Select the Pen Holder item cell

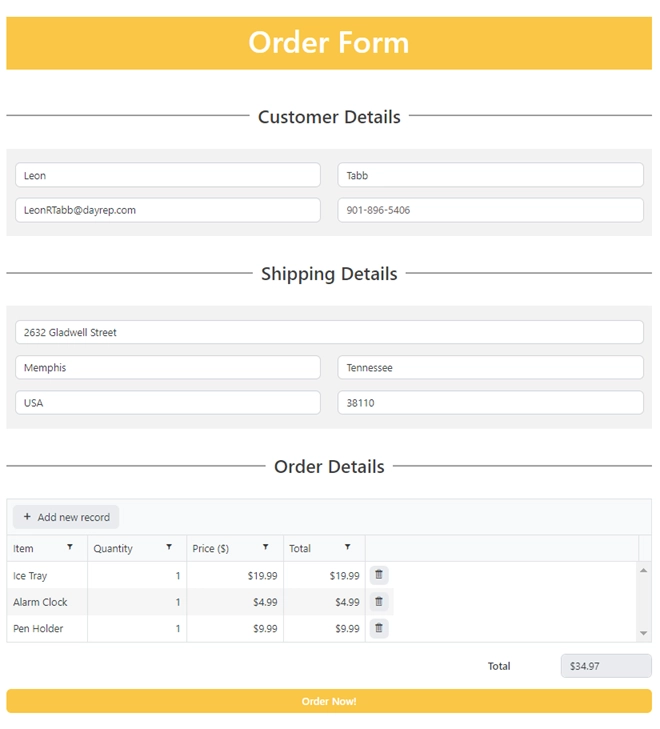[x=47, y=629]
